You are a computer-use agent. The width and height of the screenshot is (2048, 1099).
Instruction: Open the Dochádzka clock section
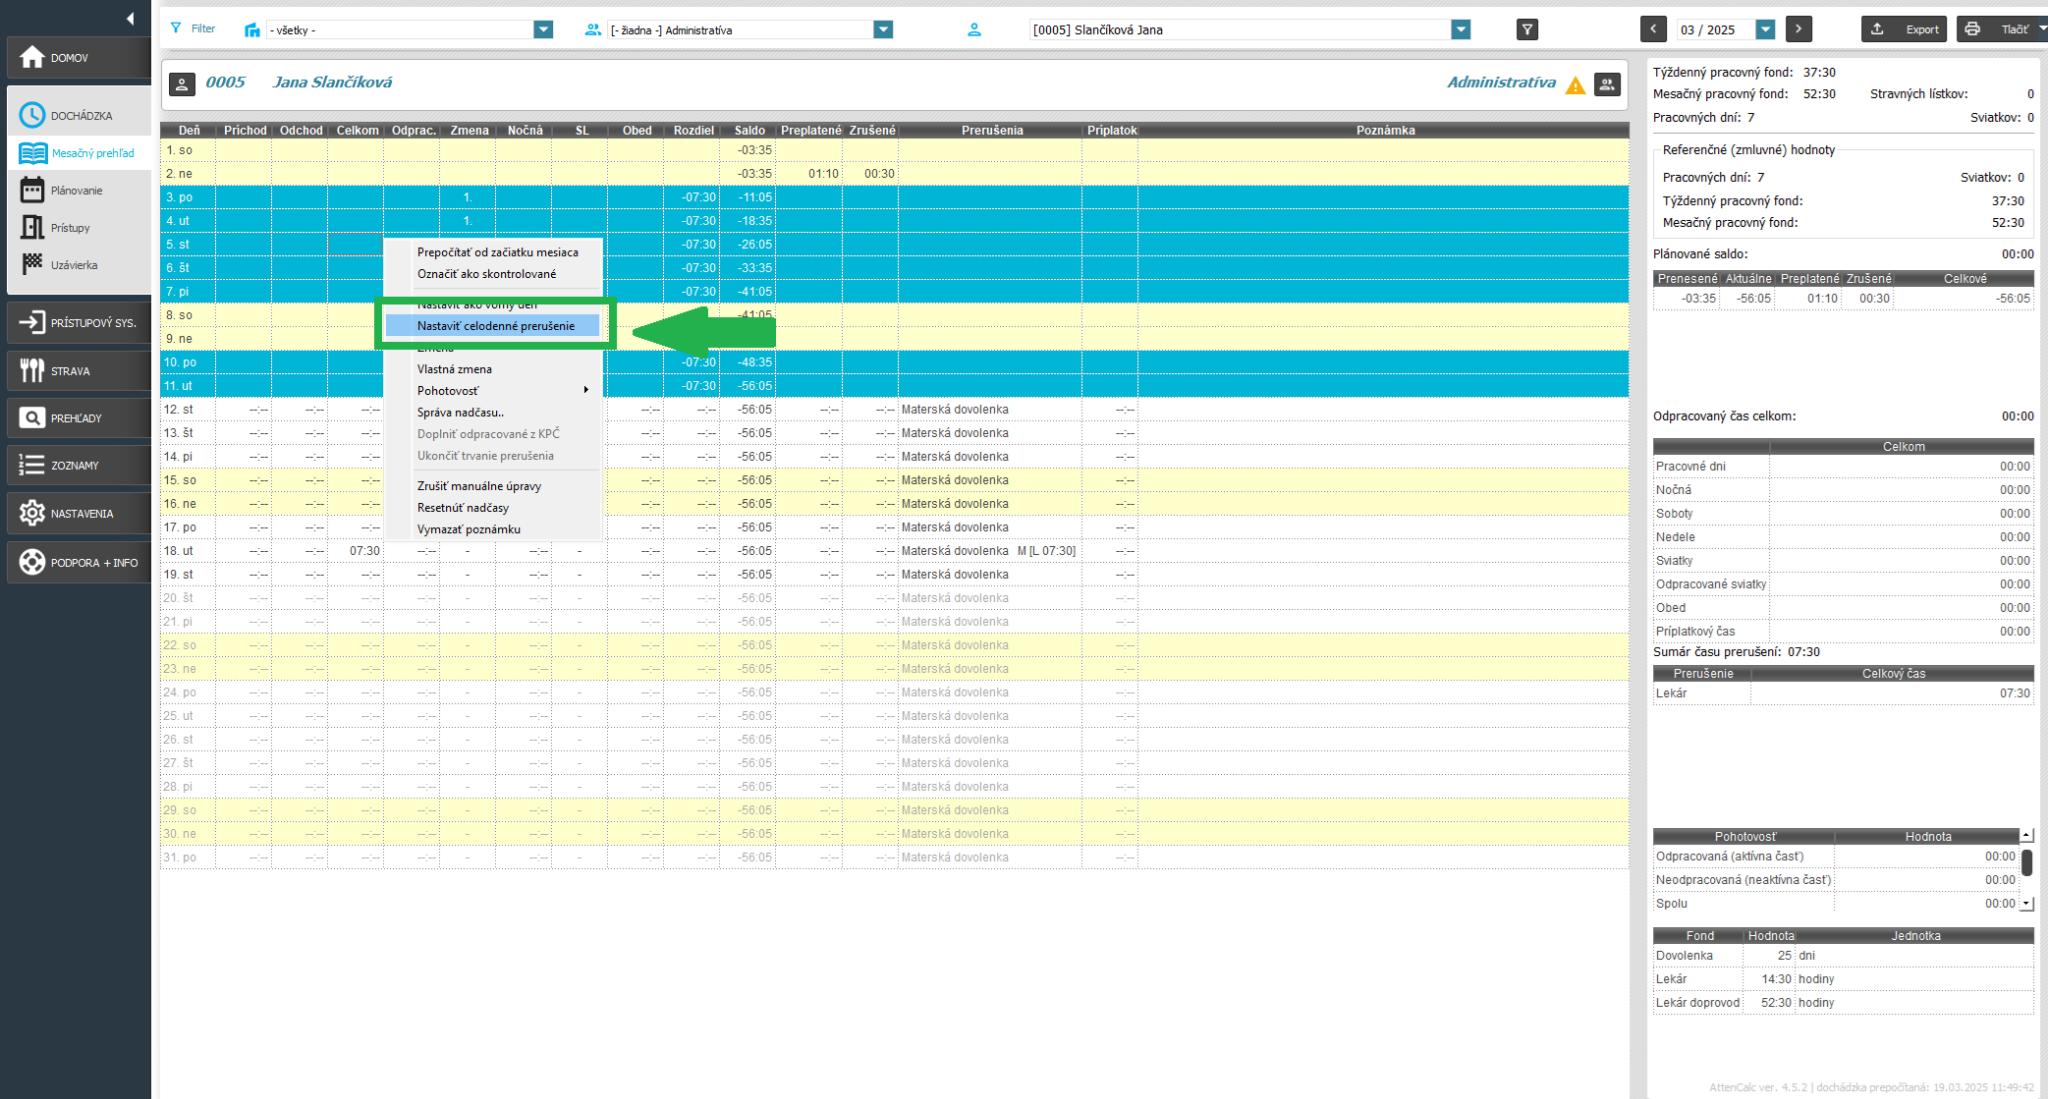tap(33, 116)
